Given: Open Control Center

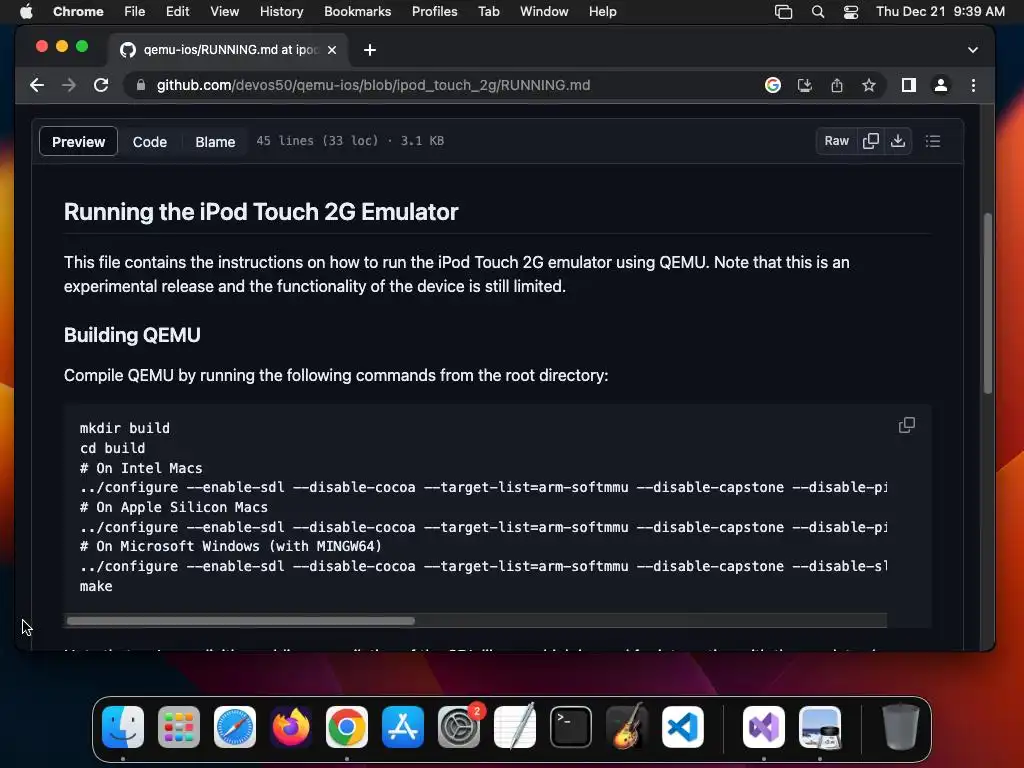Looking at the screenshot, I should pyautogui.click(x=850, y=12).
